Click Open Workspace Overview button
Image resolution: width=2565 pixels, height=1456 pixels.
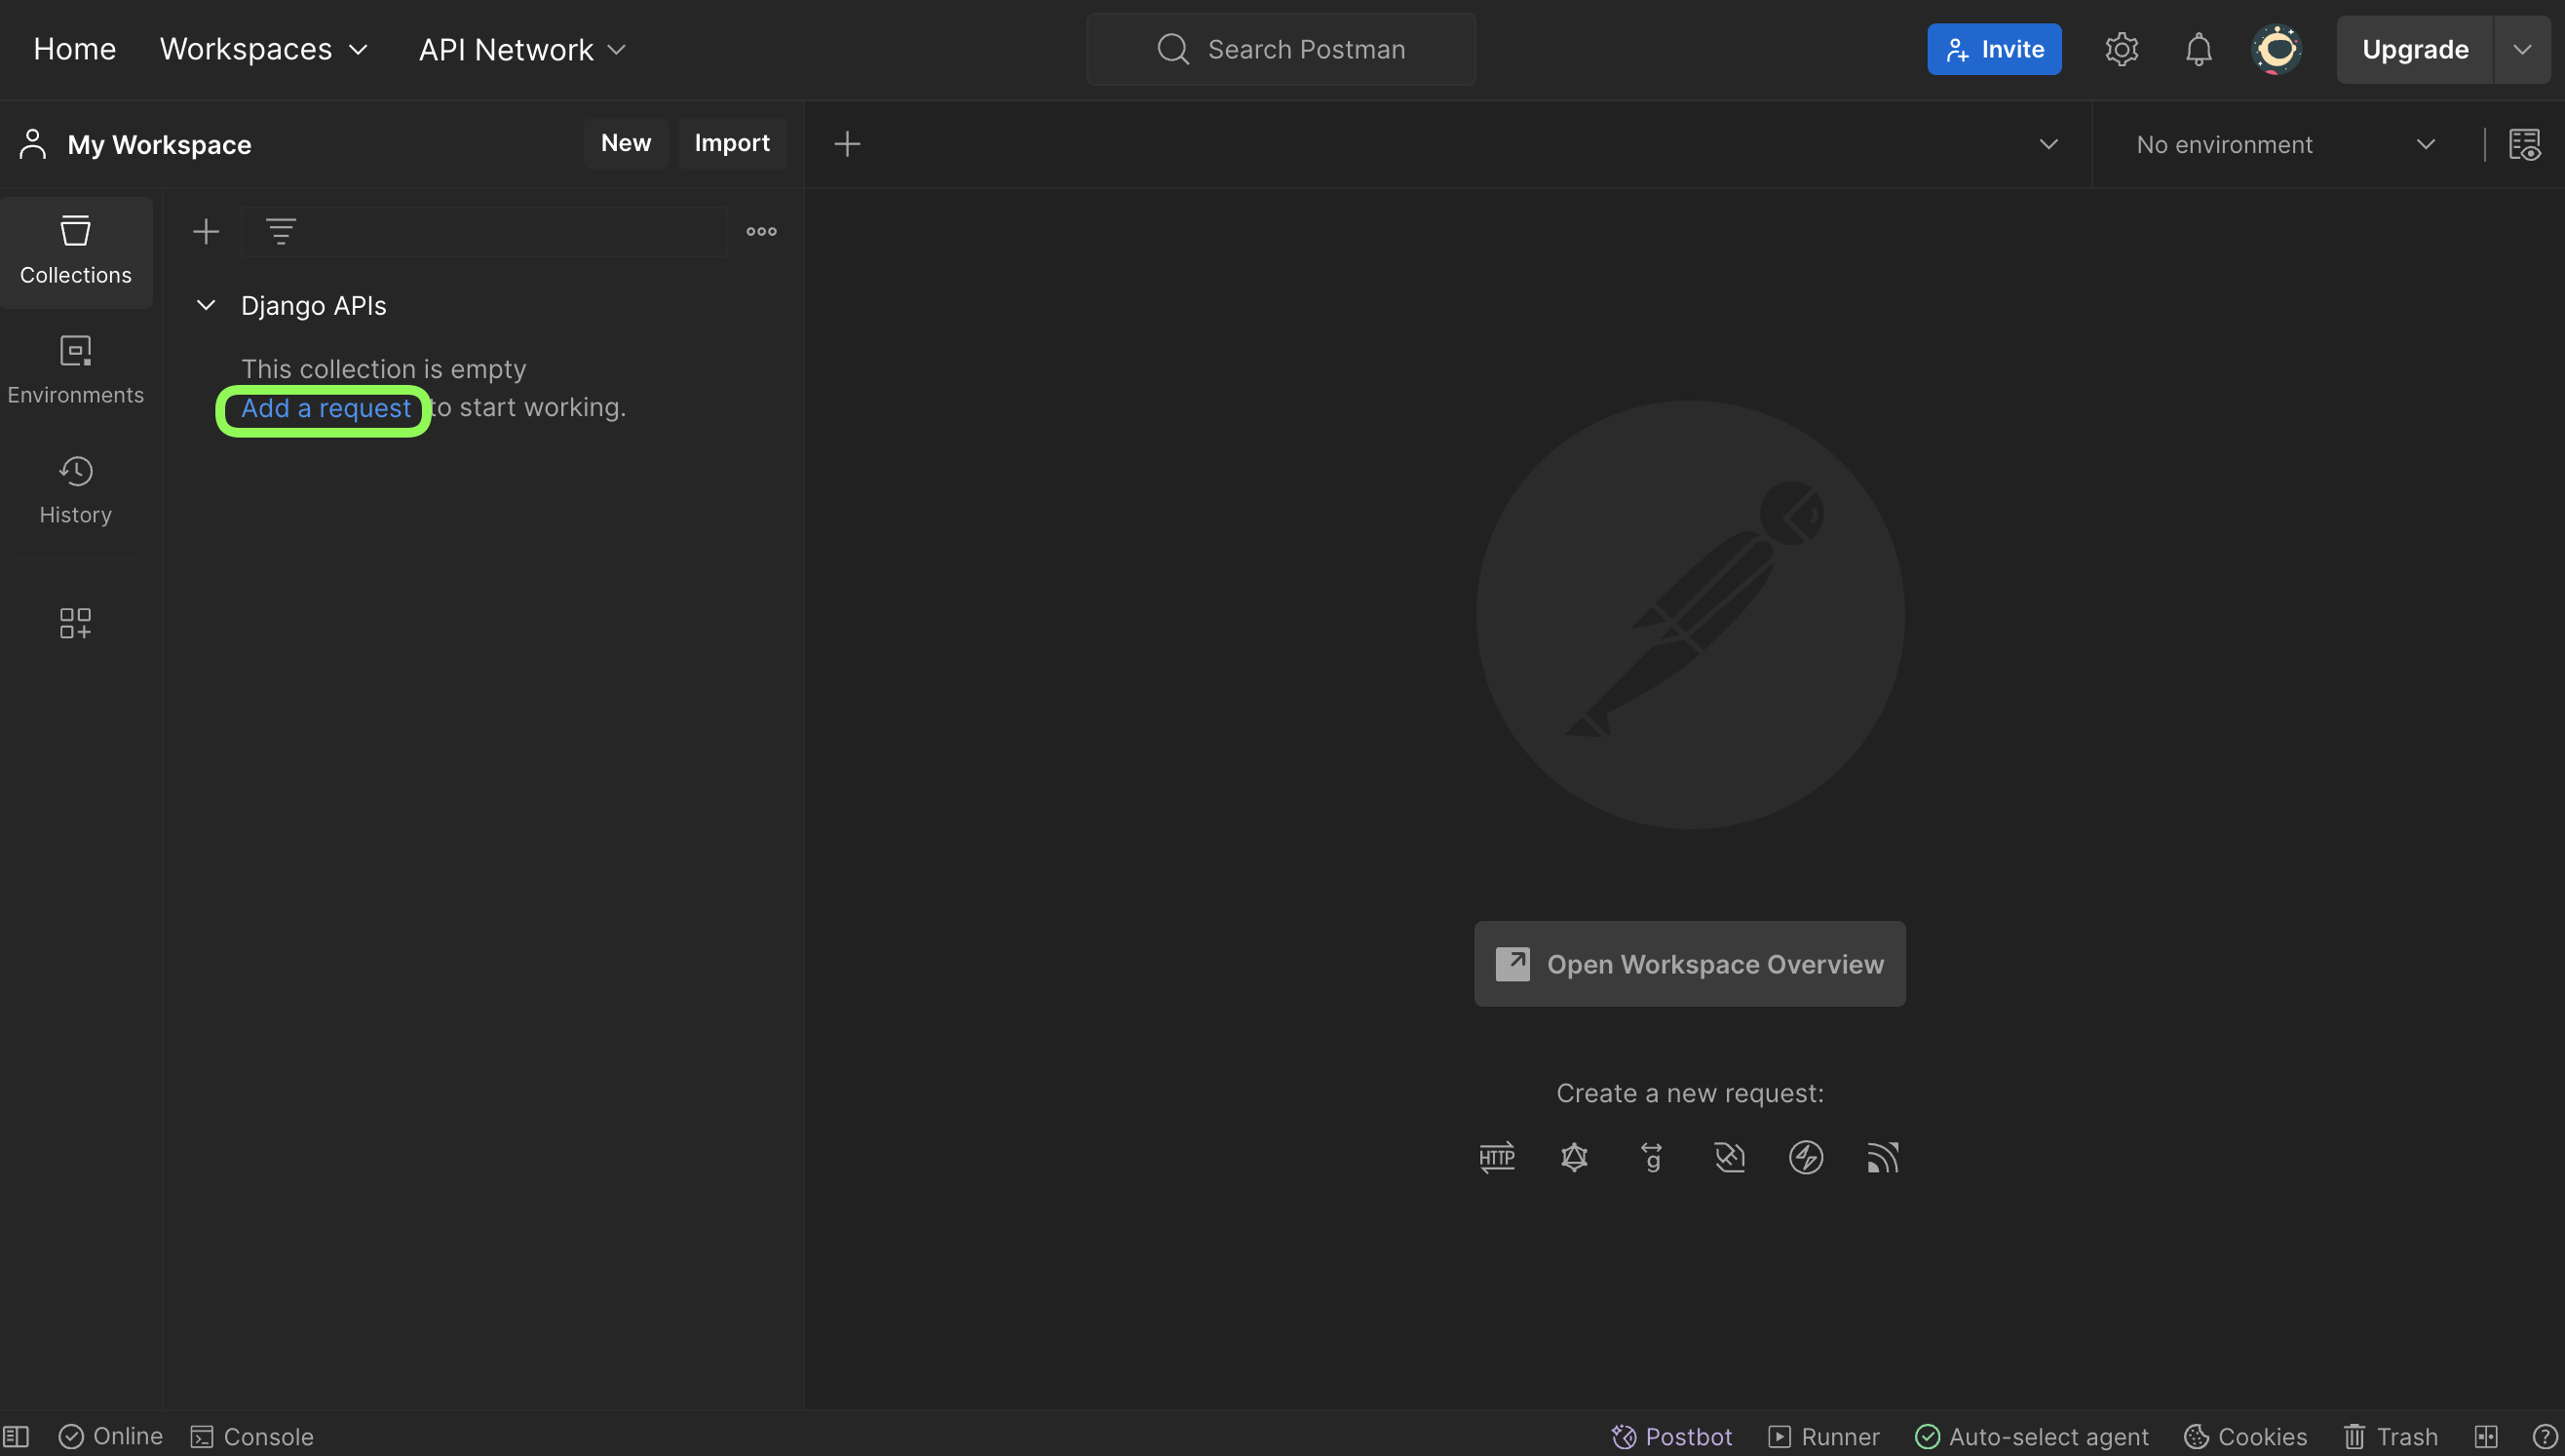pos(1689,964)
